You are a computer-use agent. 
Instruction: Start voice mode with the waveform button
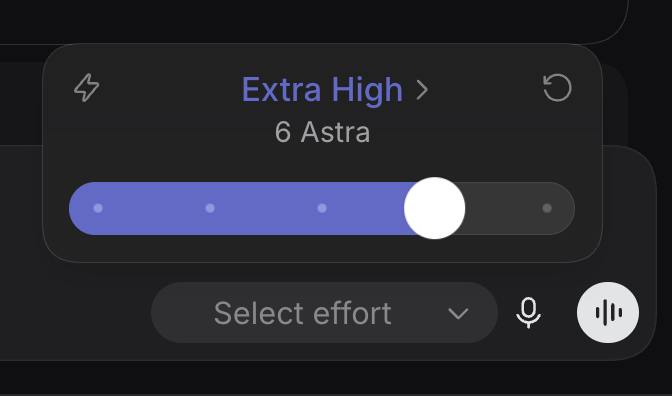point(608,312)
